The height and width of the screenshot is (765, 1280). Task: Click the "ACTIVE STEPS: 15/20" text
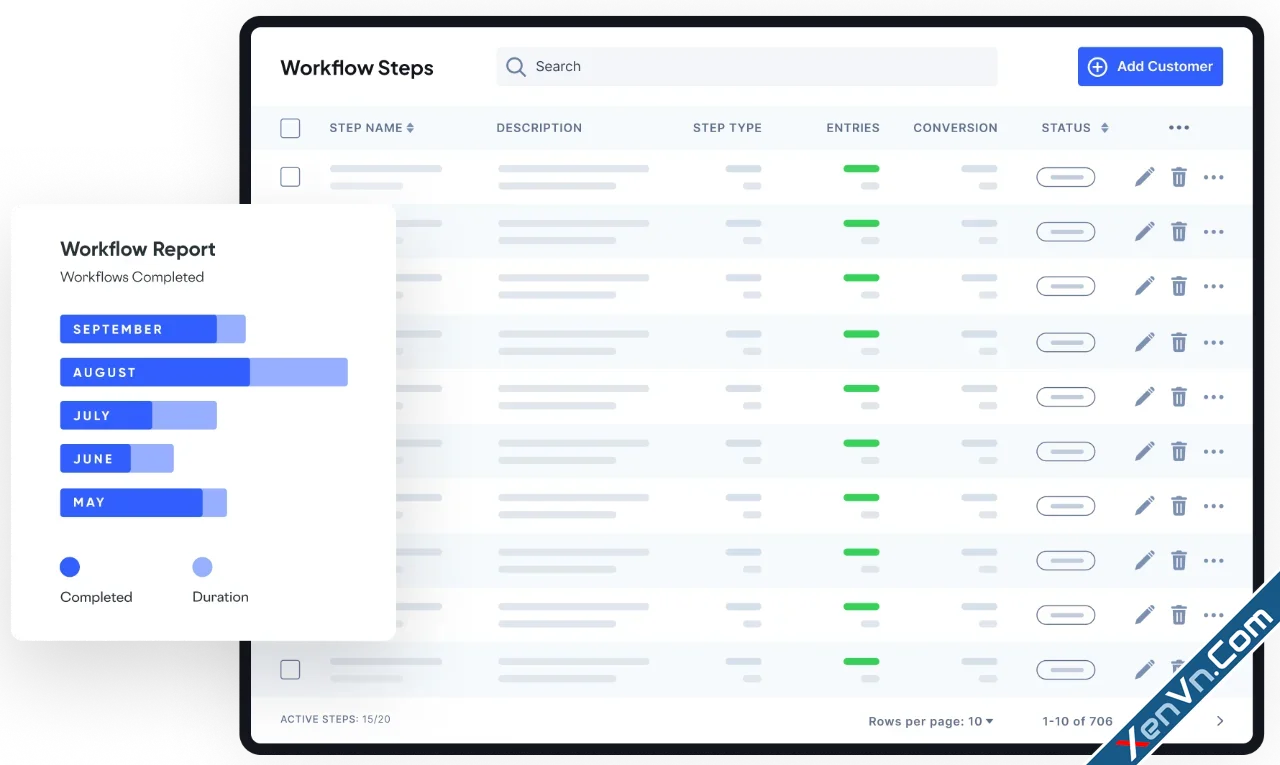pos(335,719)
